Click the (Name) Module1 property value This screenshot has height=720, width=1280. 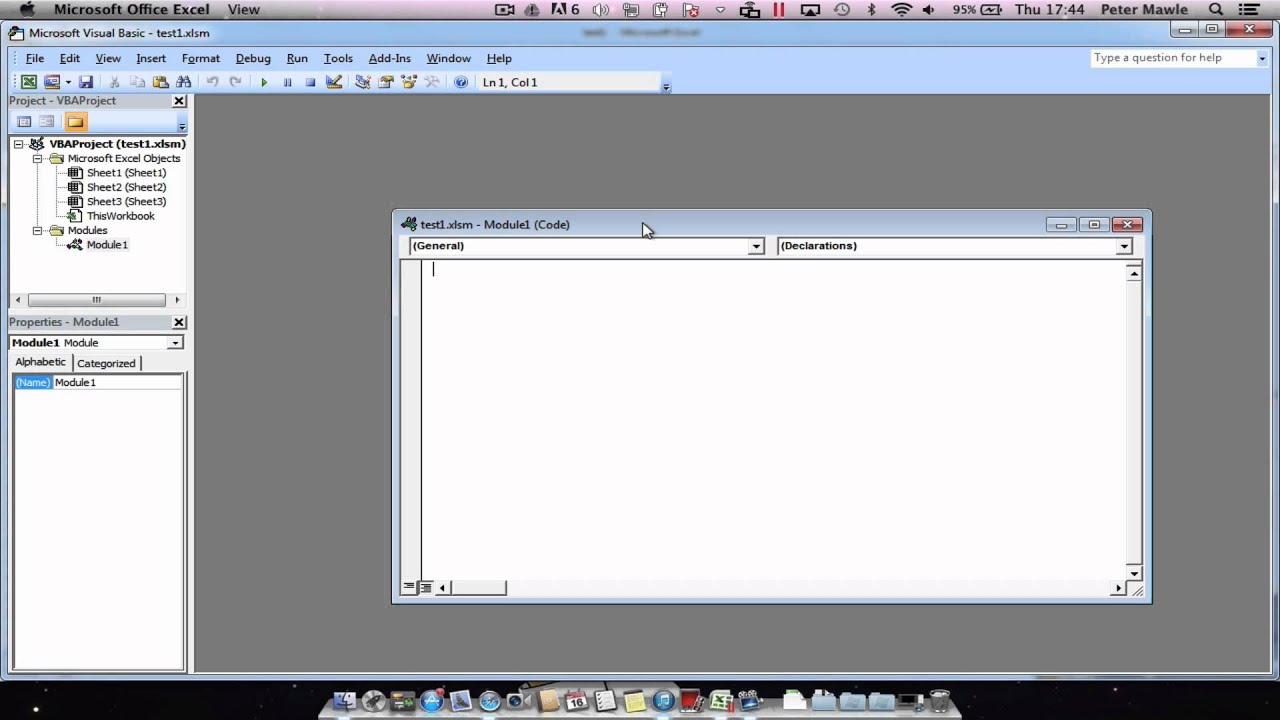click(x=118, y=383)
